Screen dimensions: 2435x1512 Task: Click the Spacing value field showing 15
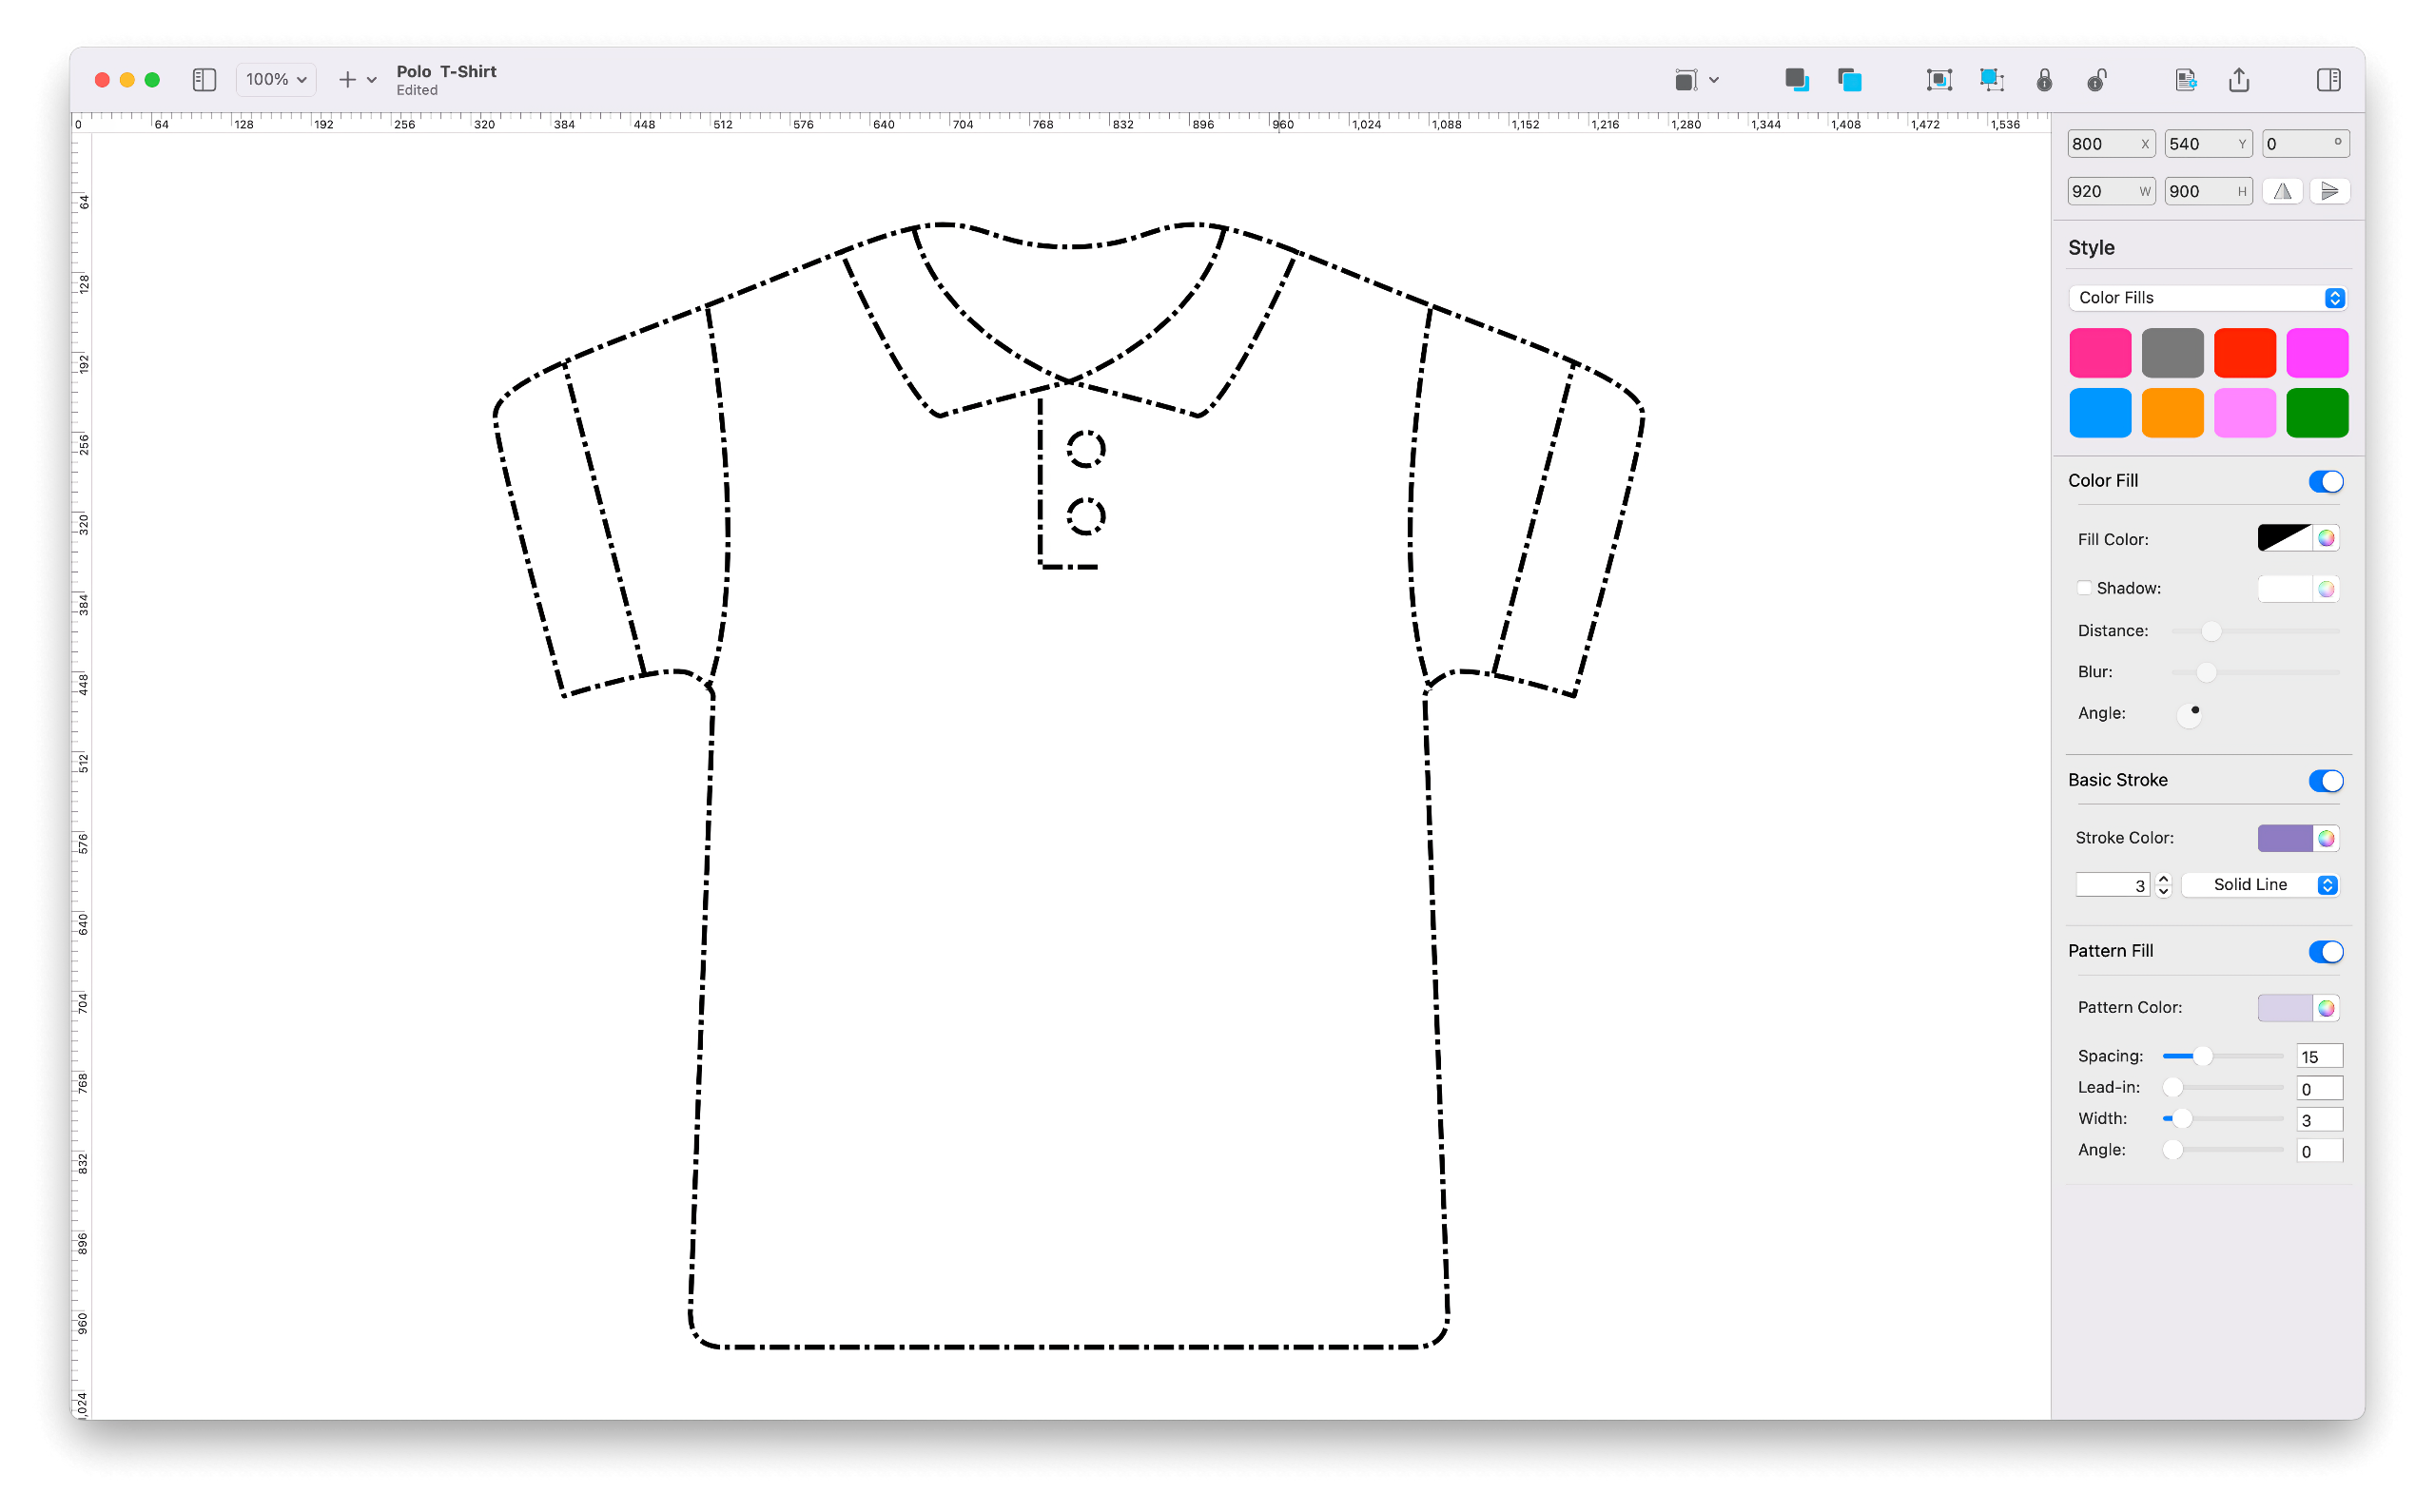point(2320,1057)
